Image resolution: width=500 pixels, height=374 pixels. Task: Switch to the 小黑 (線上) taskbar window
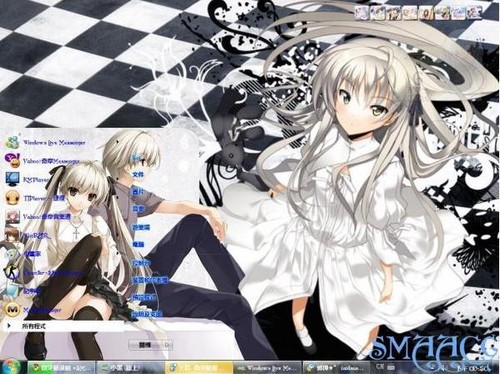(x=129, y=368)
